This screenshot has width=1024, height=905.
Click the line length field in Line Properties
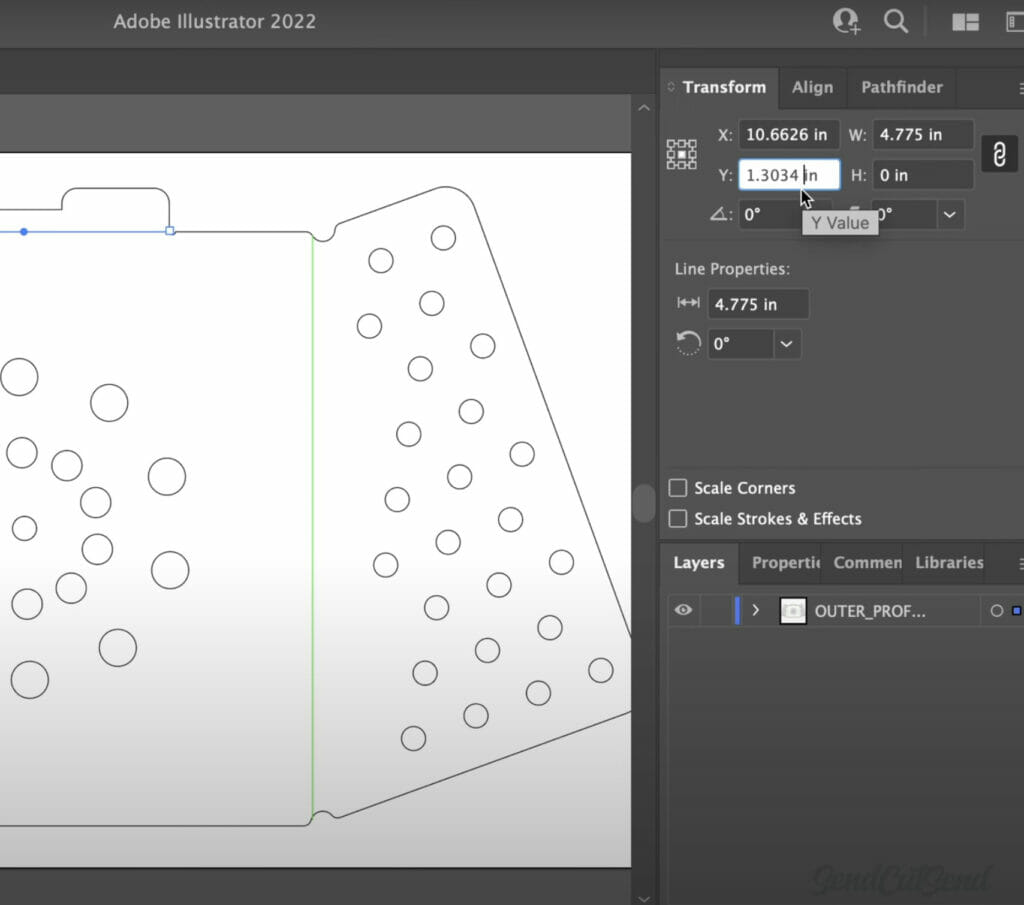click(x=757, y=304)
